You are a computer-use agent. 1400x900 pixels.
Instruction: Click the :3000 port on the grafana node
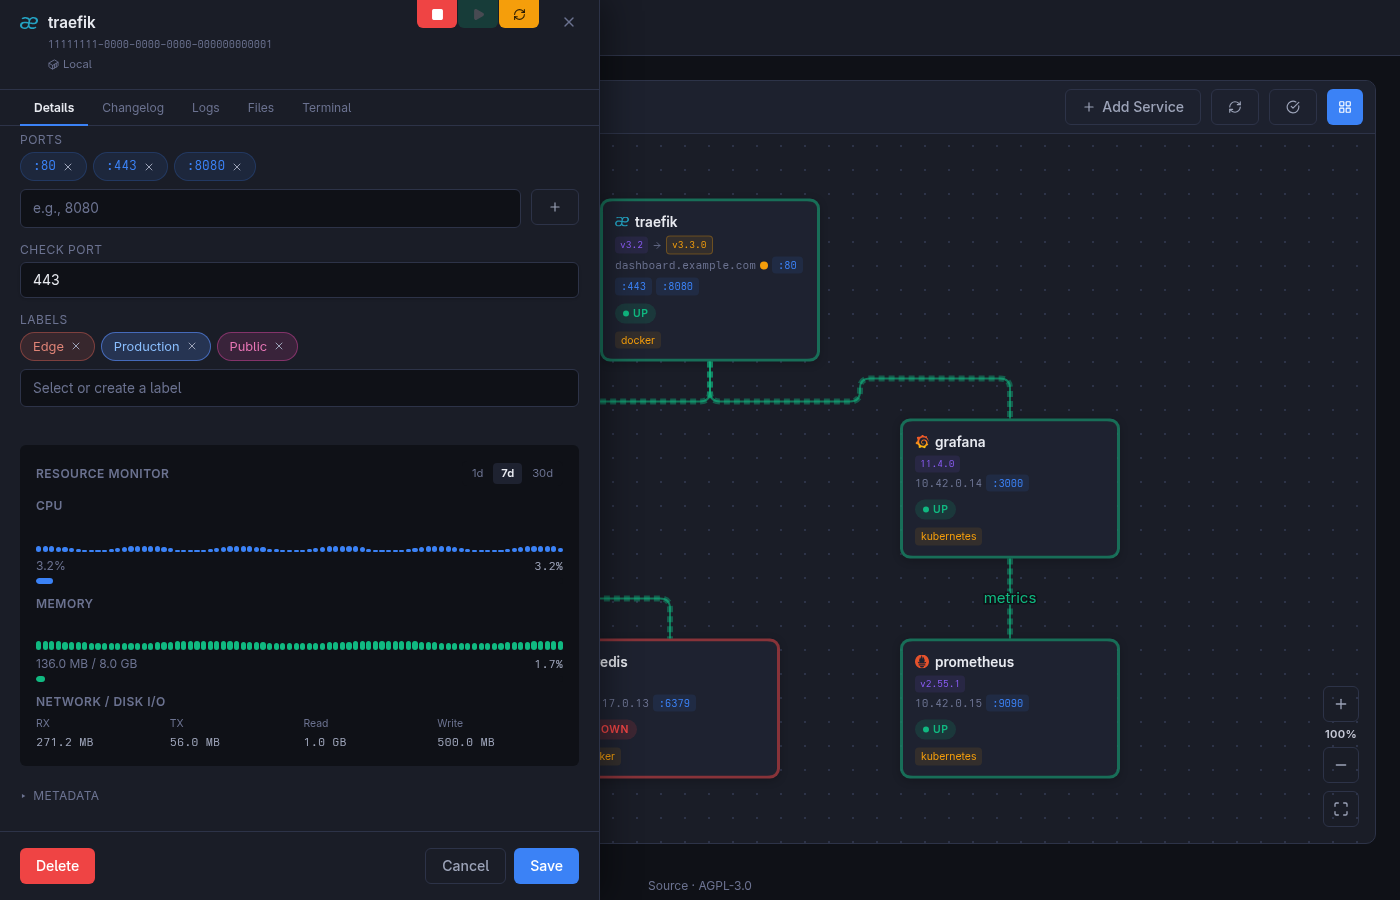[x=1008, y=484]
